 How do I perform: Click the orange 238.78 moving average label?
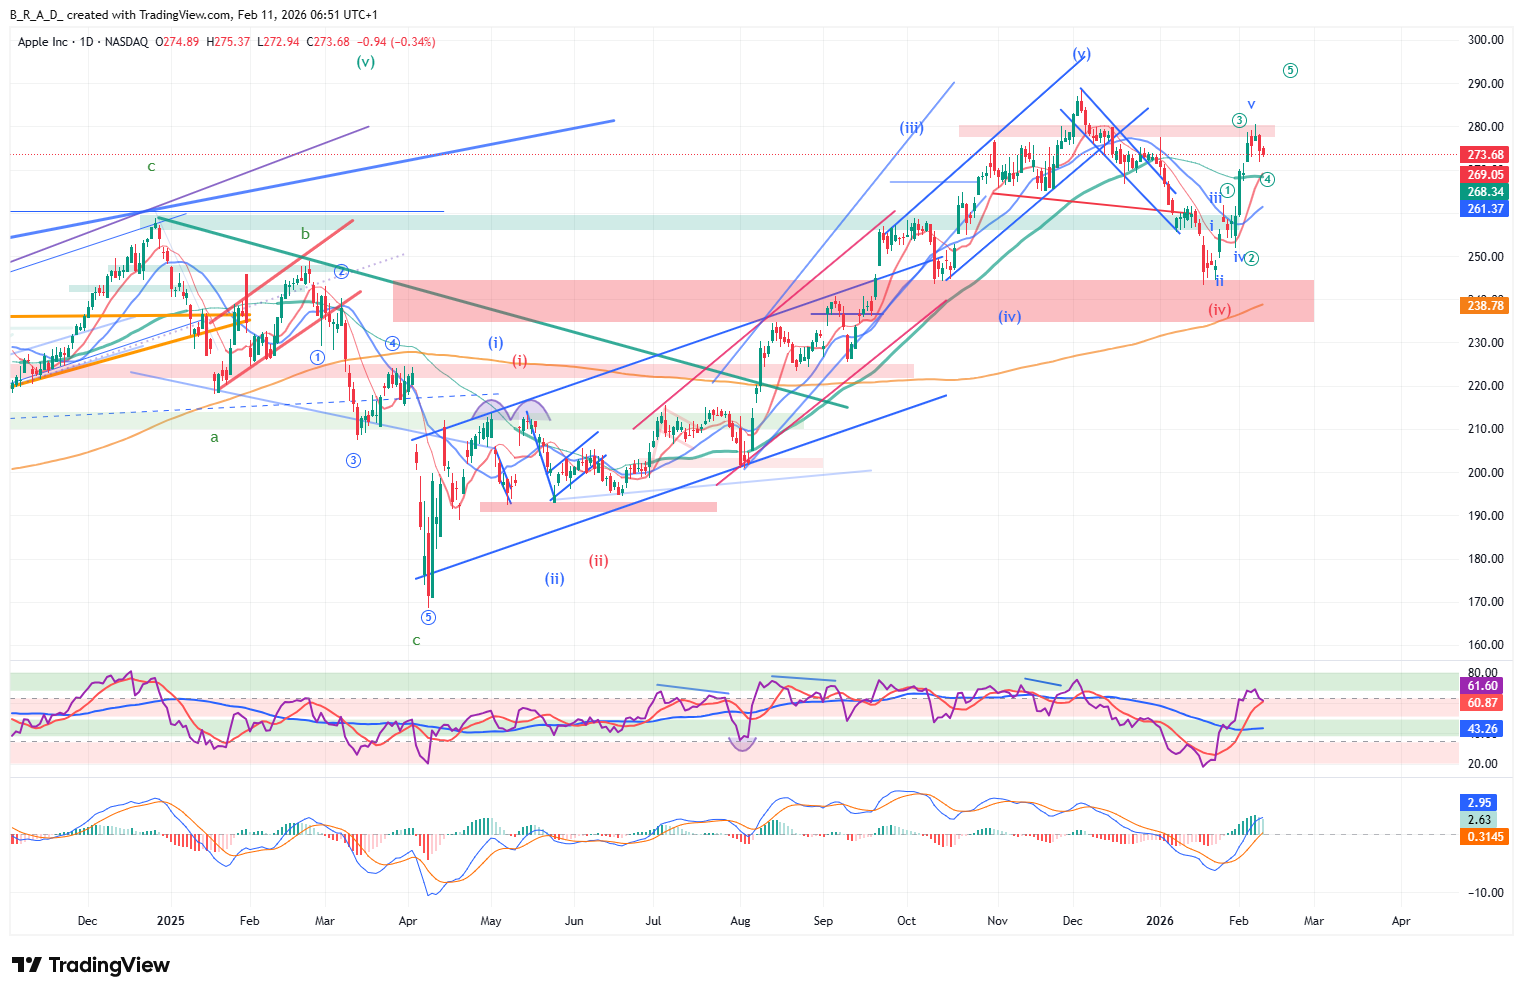[1485, 306]
